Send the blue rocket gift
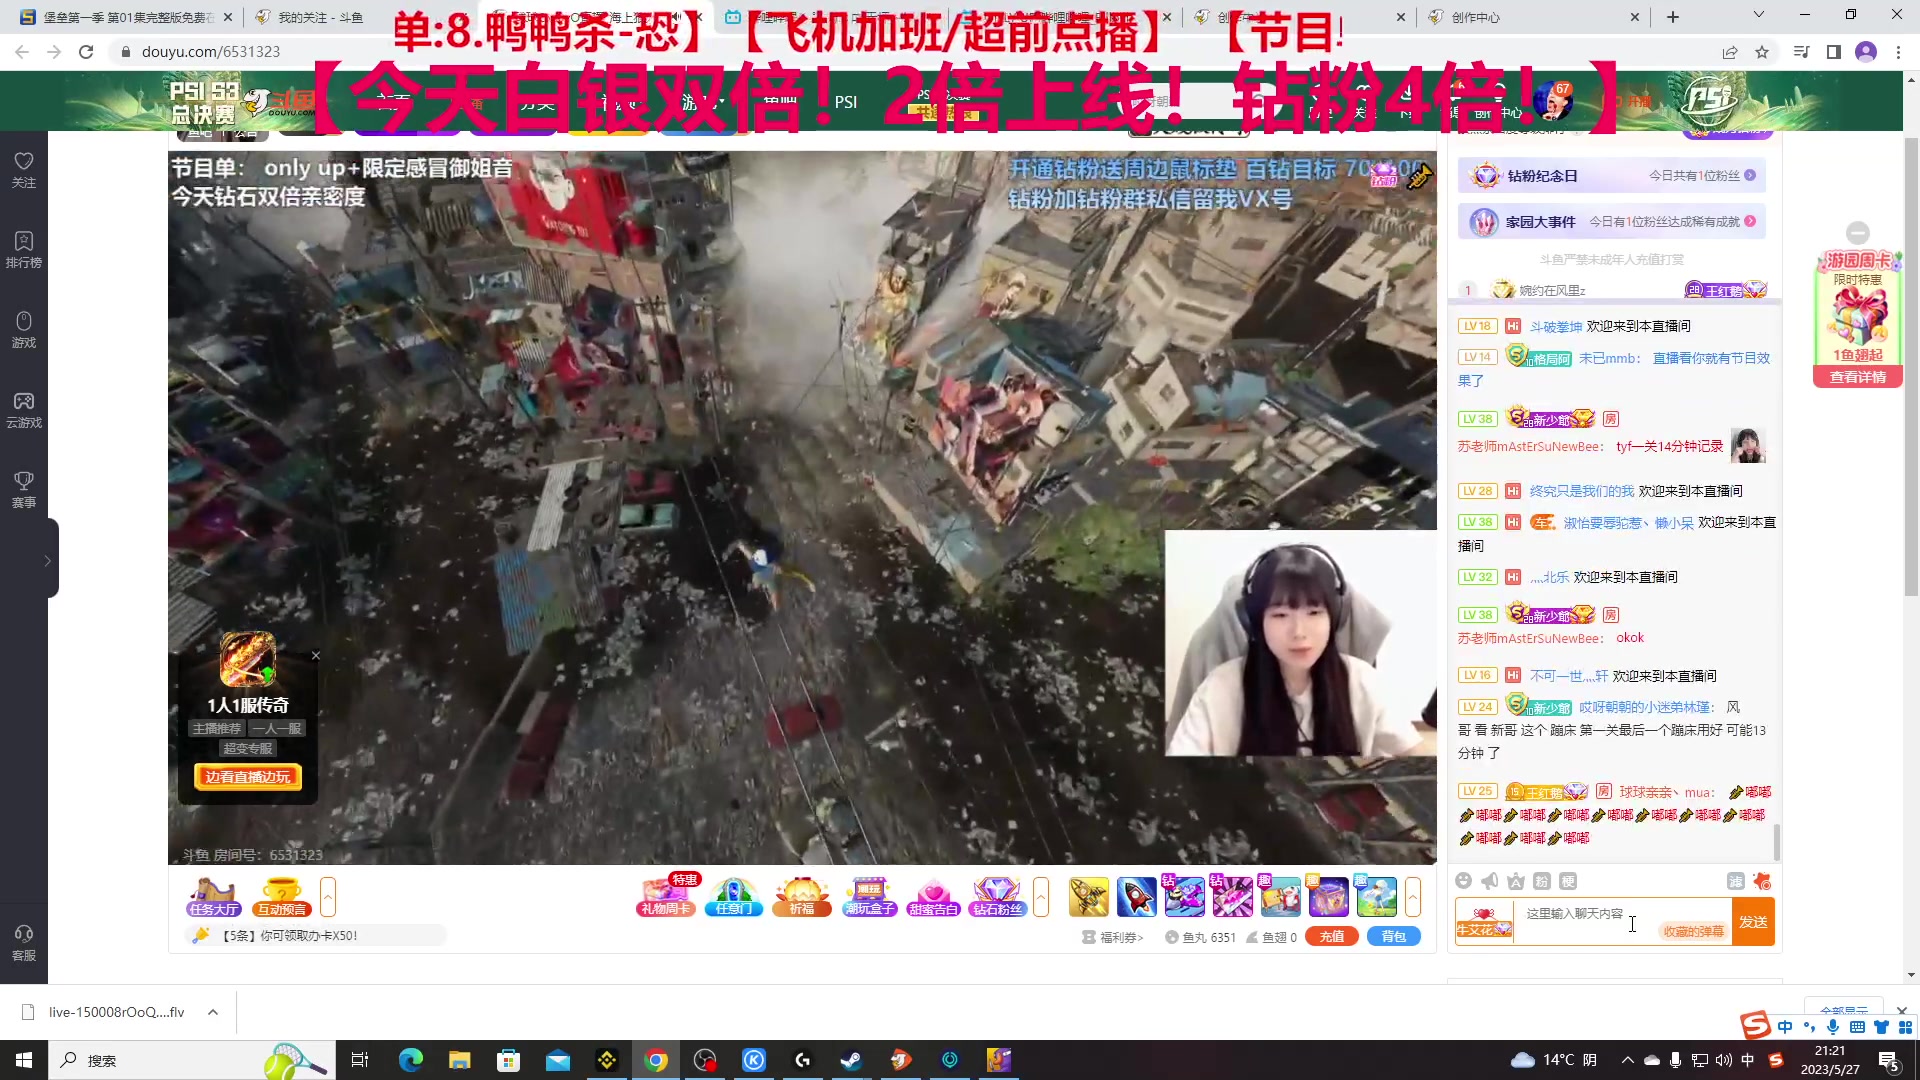This screenshot has width=1920, height=1080. click(x=1136, y=897)
